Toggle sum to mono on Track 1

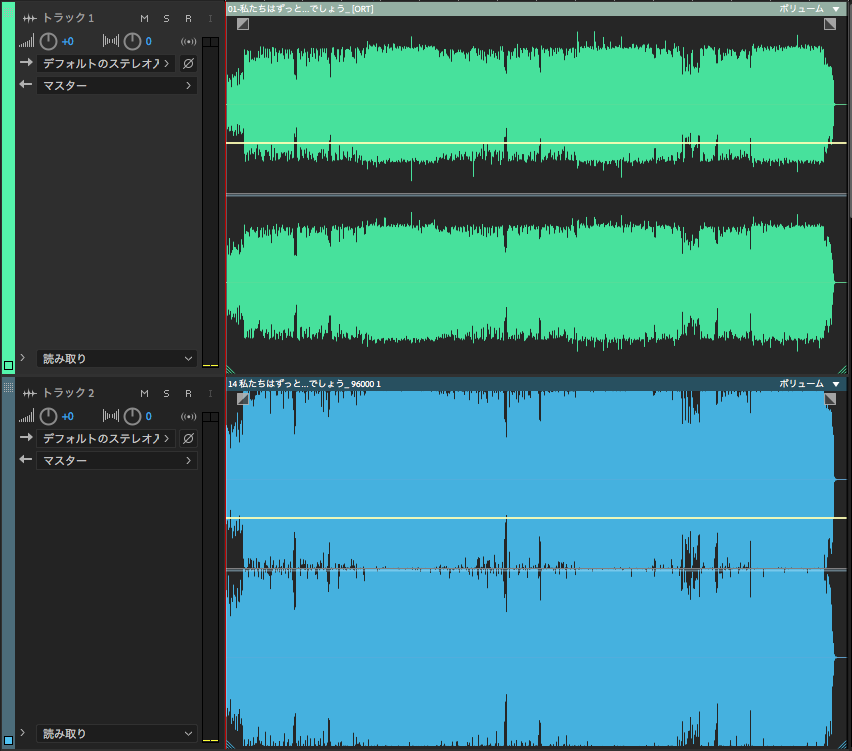(x=189, y=41)
